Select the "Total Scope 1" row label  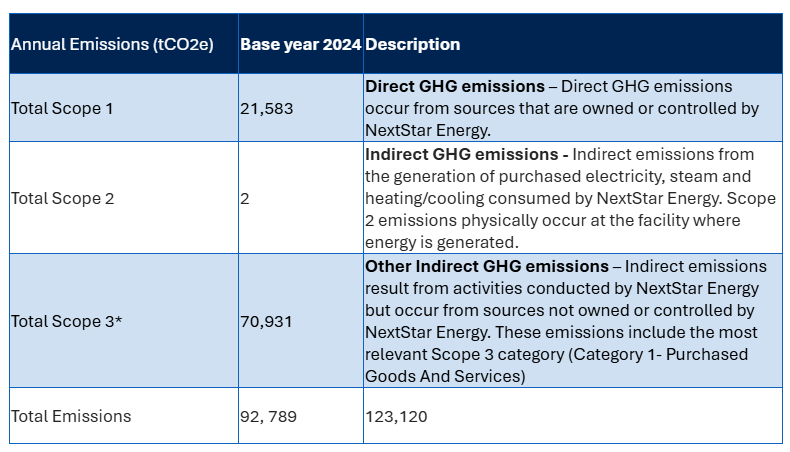pos(62,108)
